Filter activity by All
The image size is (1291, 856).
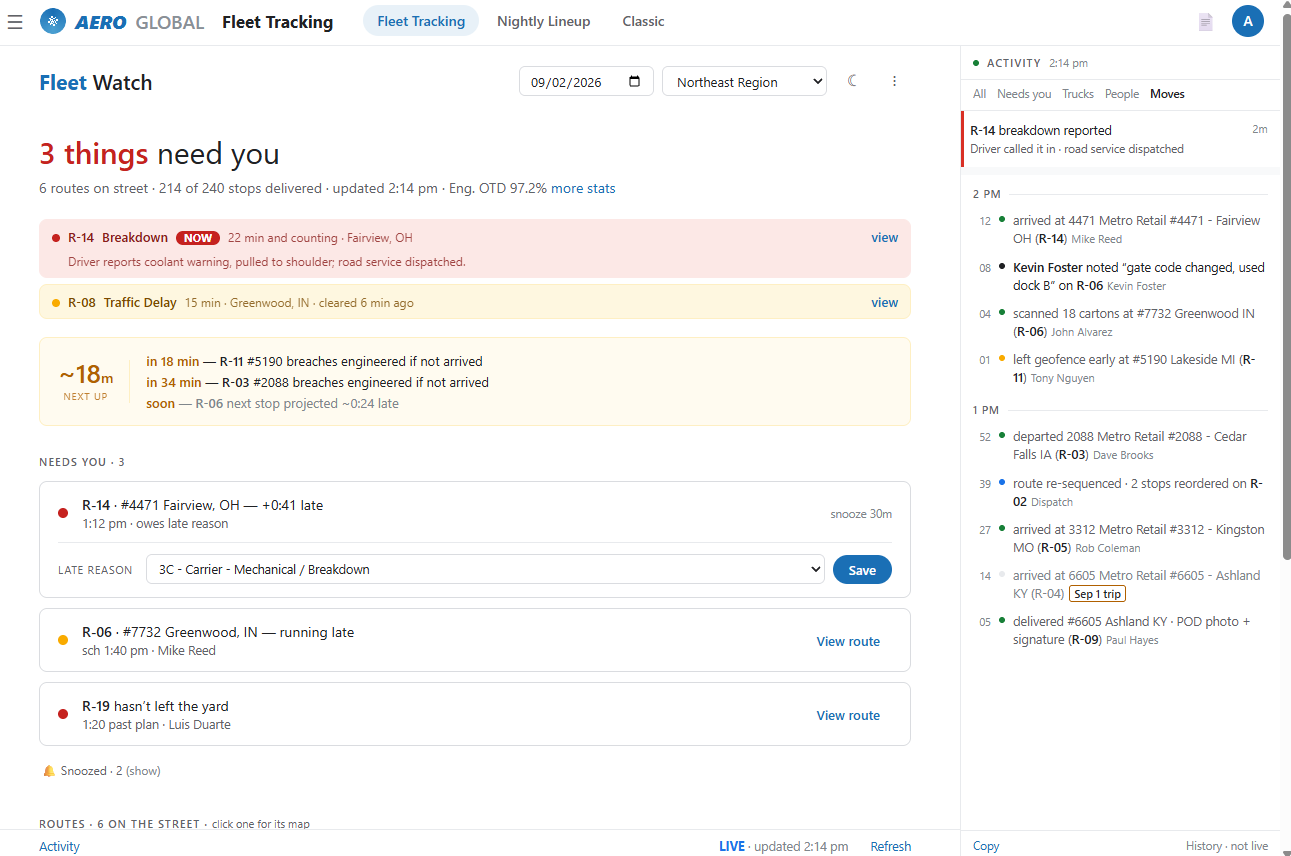point(979,94)
